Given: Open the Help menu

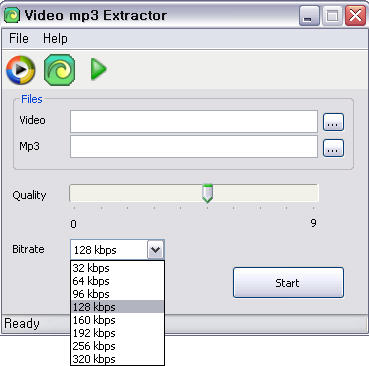Looking at the screenshot, I should (55, 39).
